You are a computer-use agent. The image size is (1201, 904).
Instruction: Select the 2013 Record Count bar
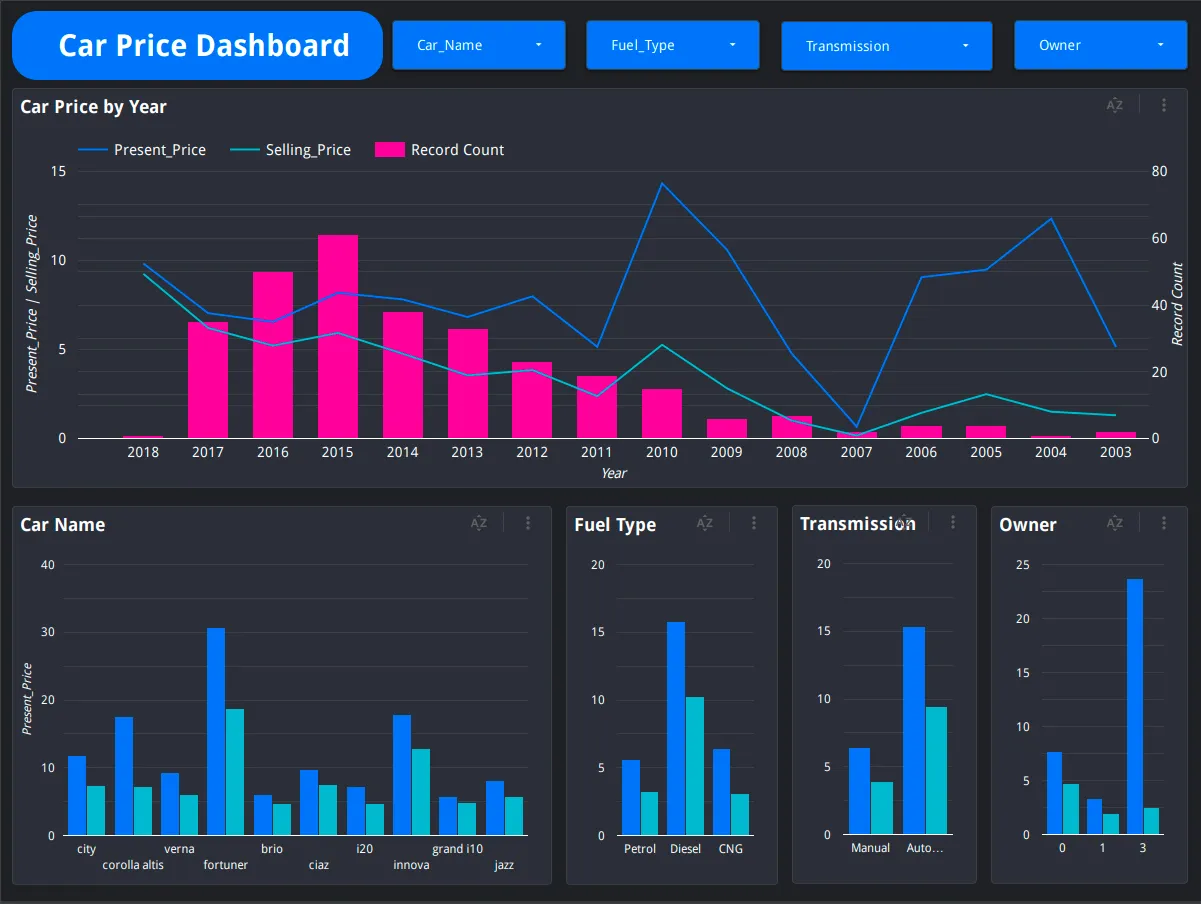[x=468, y=383]
